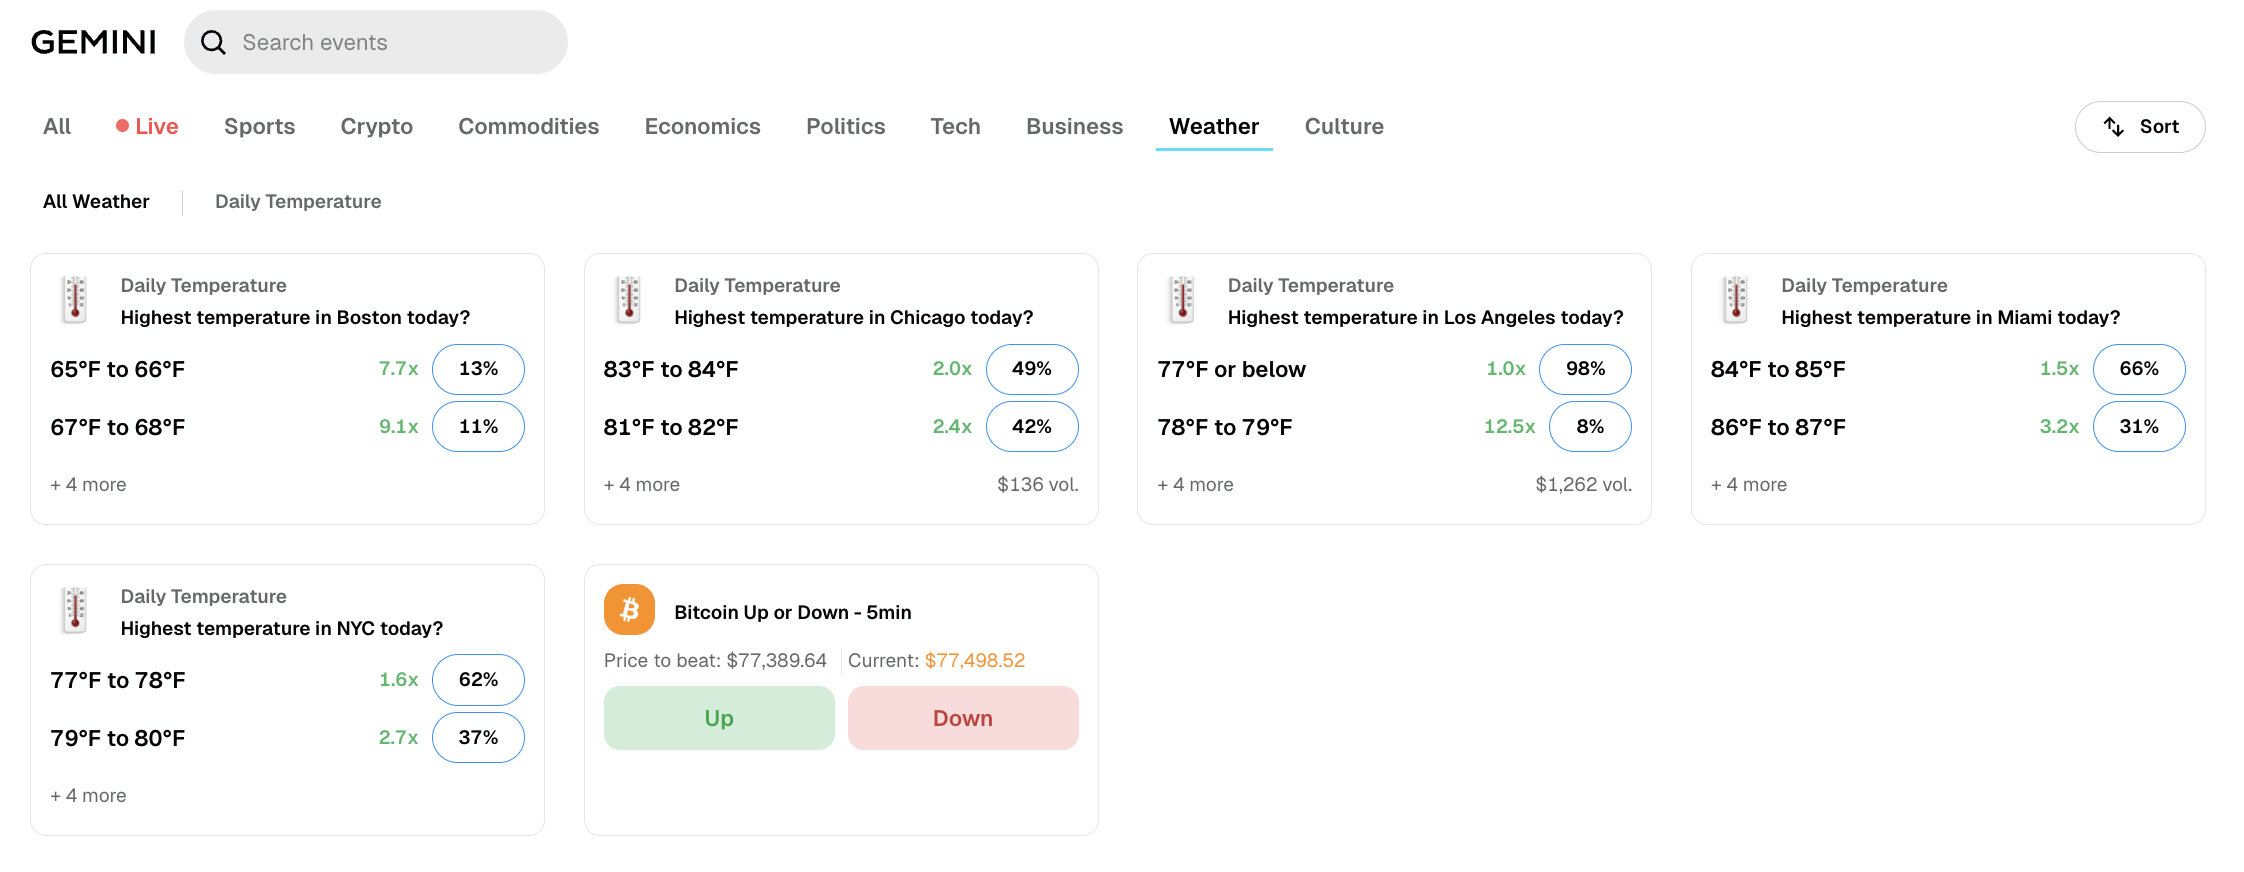Click the 65°F to 66°F Boston outcome
Viewport: 2244px width, 872px height.
[118, 369]
